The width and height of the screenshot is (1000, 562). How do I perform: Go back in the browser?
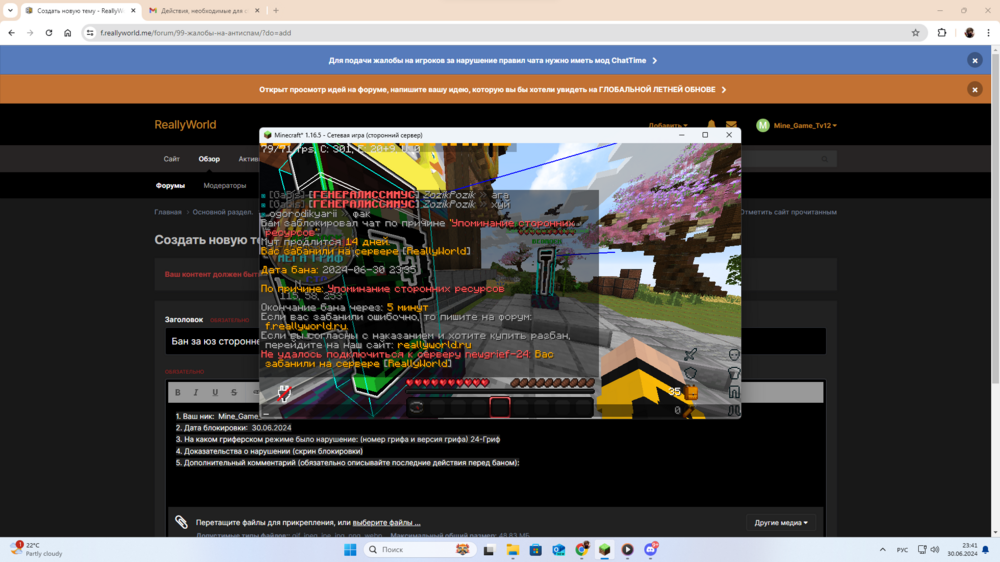[x=11, y=33]
